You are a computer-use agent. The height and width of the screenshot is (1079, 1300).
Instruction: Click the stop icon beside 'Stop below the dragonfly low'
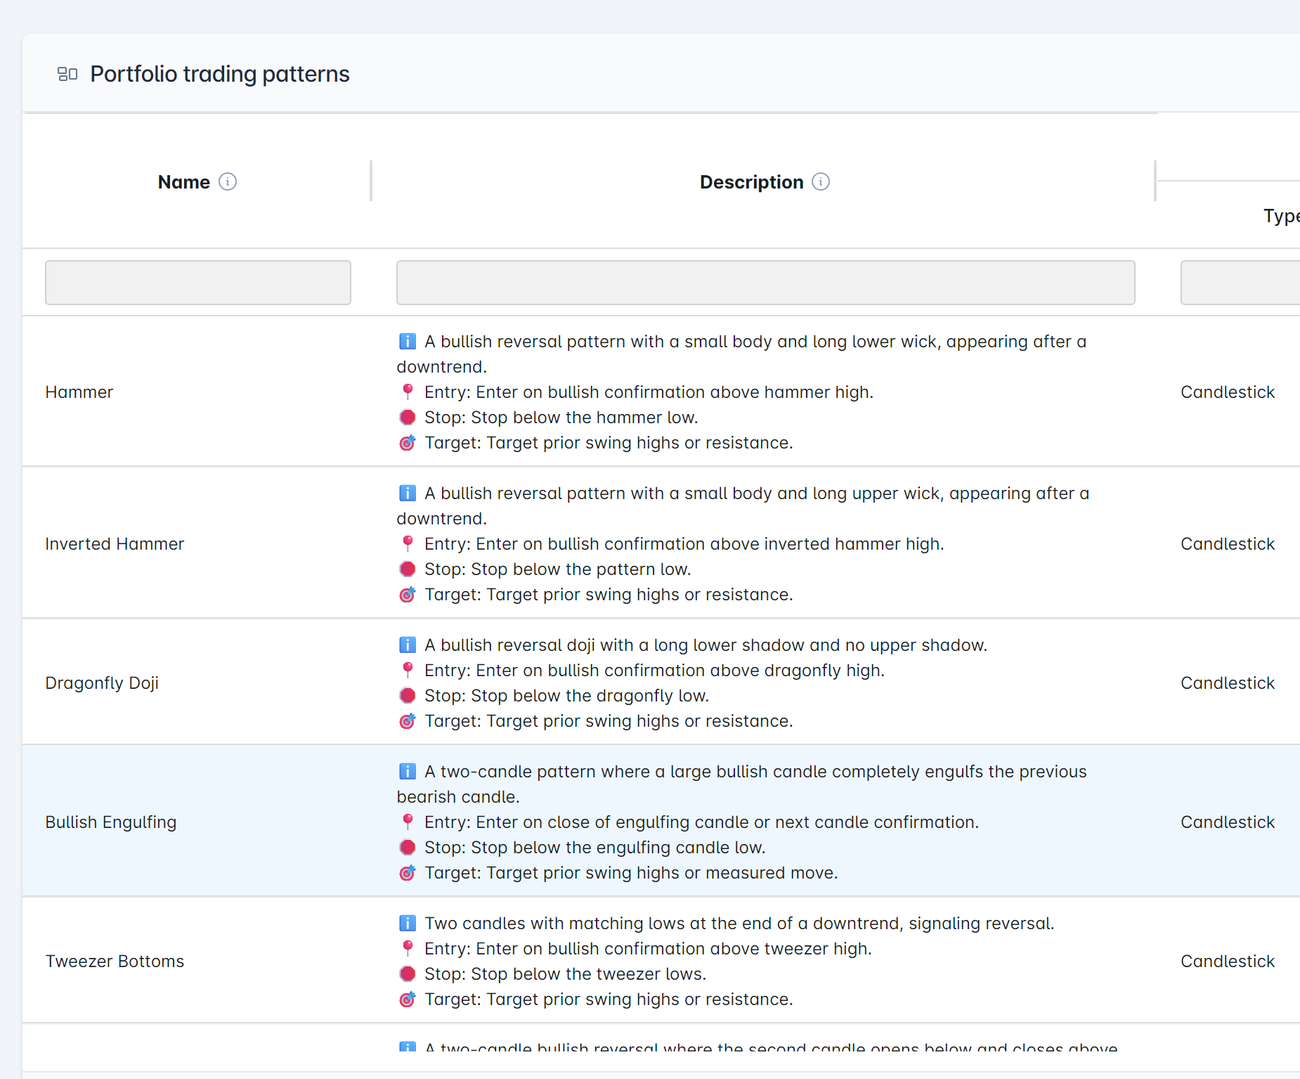pos(407,696)
